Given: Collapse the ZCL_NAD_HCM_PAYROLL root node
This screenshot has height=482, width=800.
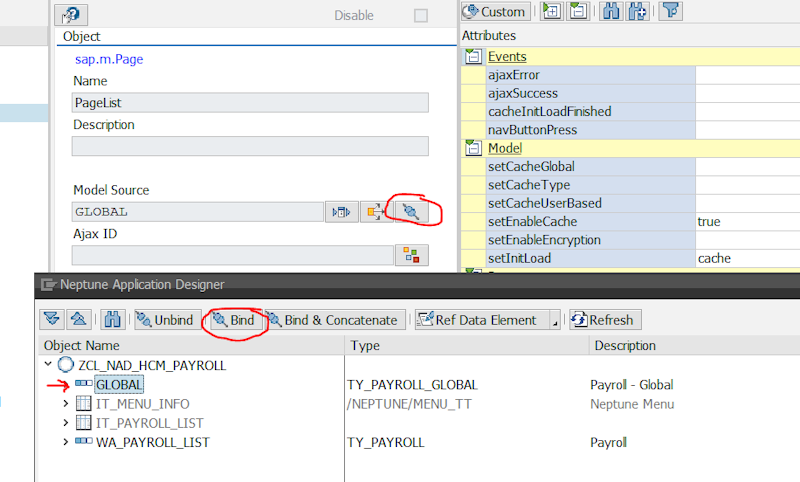Looking at the screenshot, I should coord(48,365).
